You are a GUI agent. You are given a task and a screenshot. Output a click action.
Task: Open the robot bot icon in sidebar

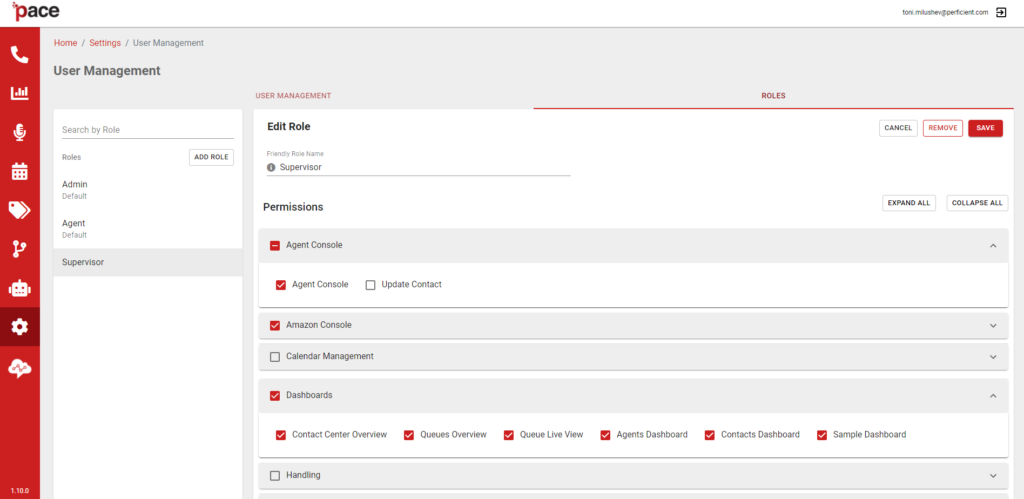point(20,288)
